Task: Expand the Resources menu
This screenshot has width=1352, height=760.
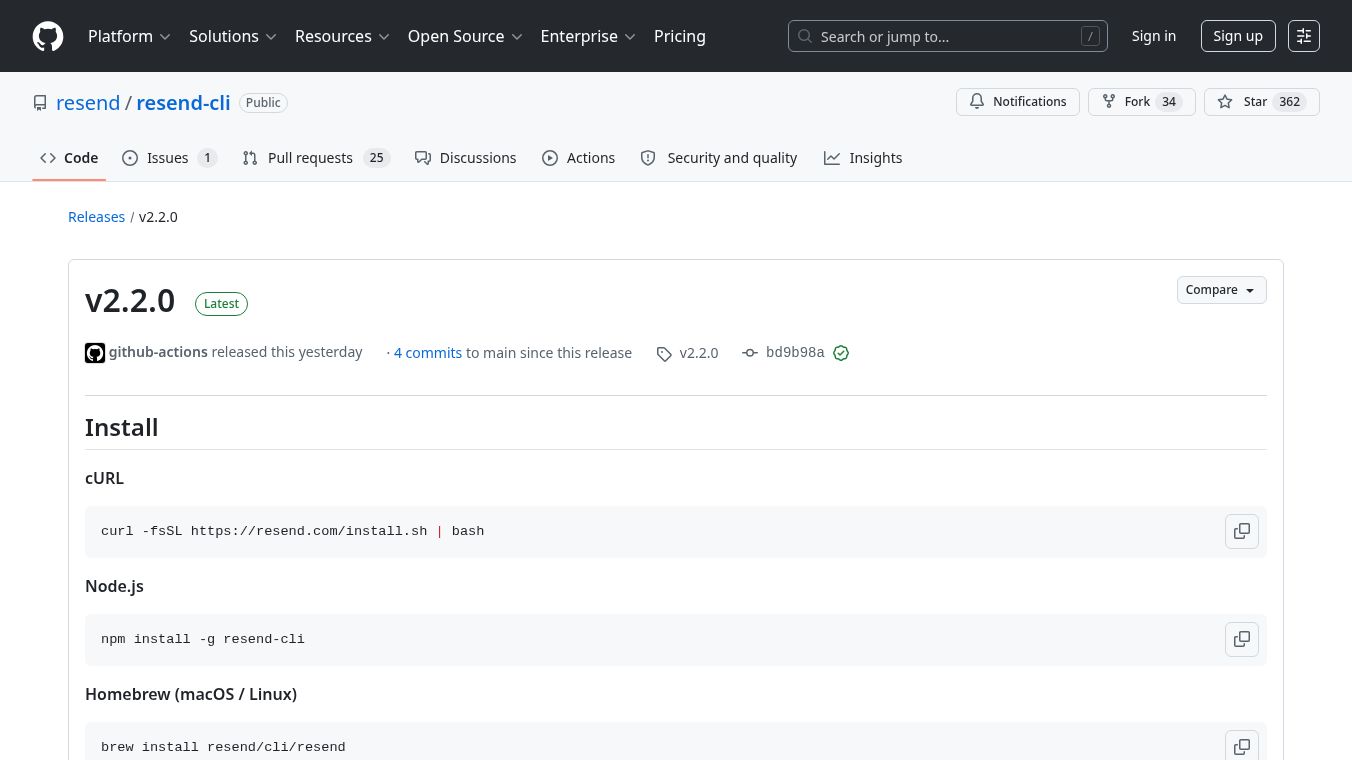Action: point(341,36)
